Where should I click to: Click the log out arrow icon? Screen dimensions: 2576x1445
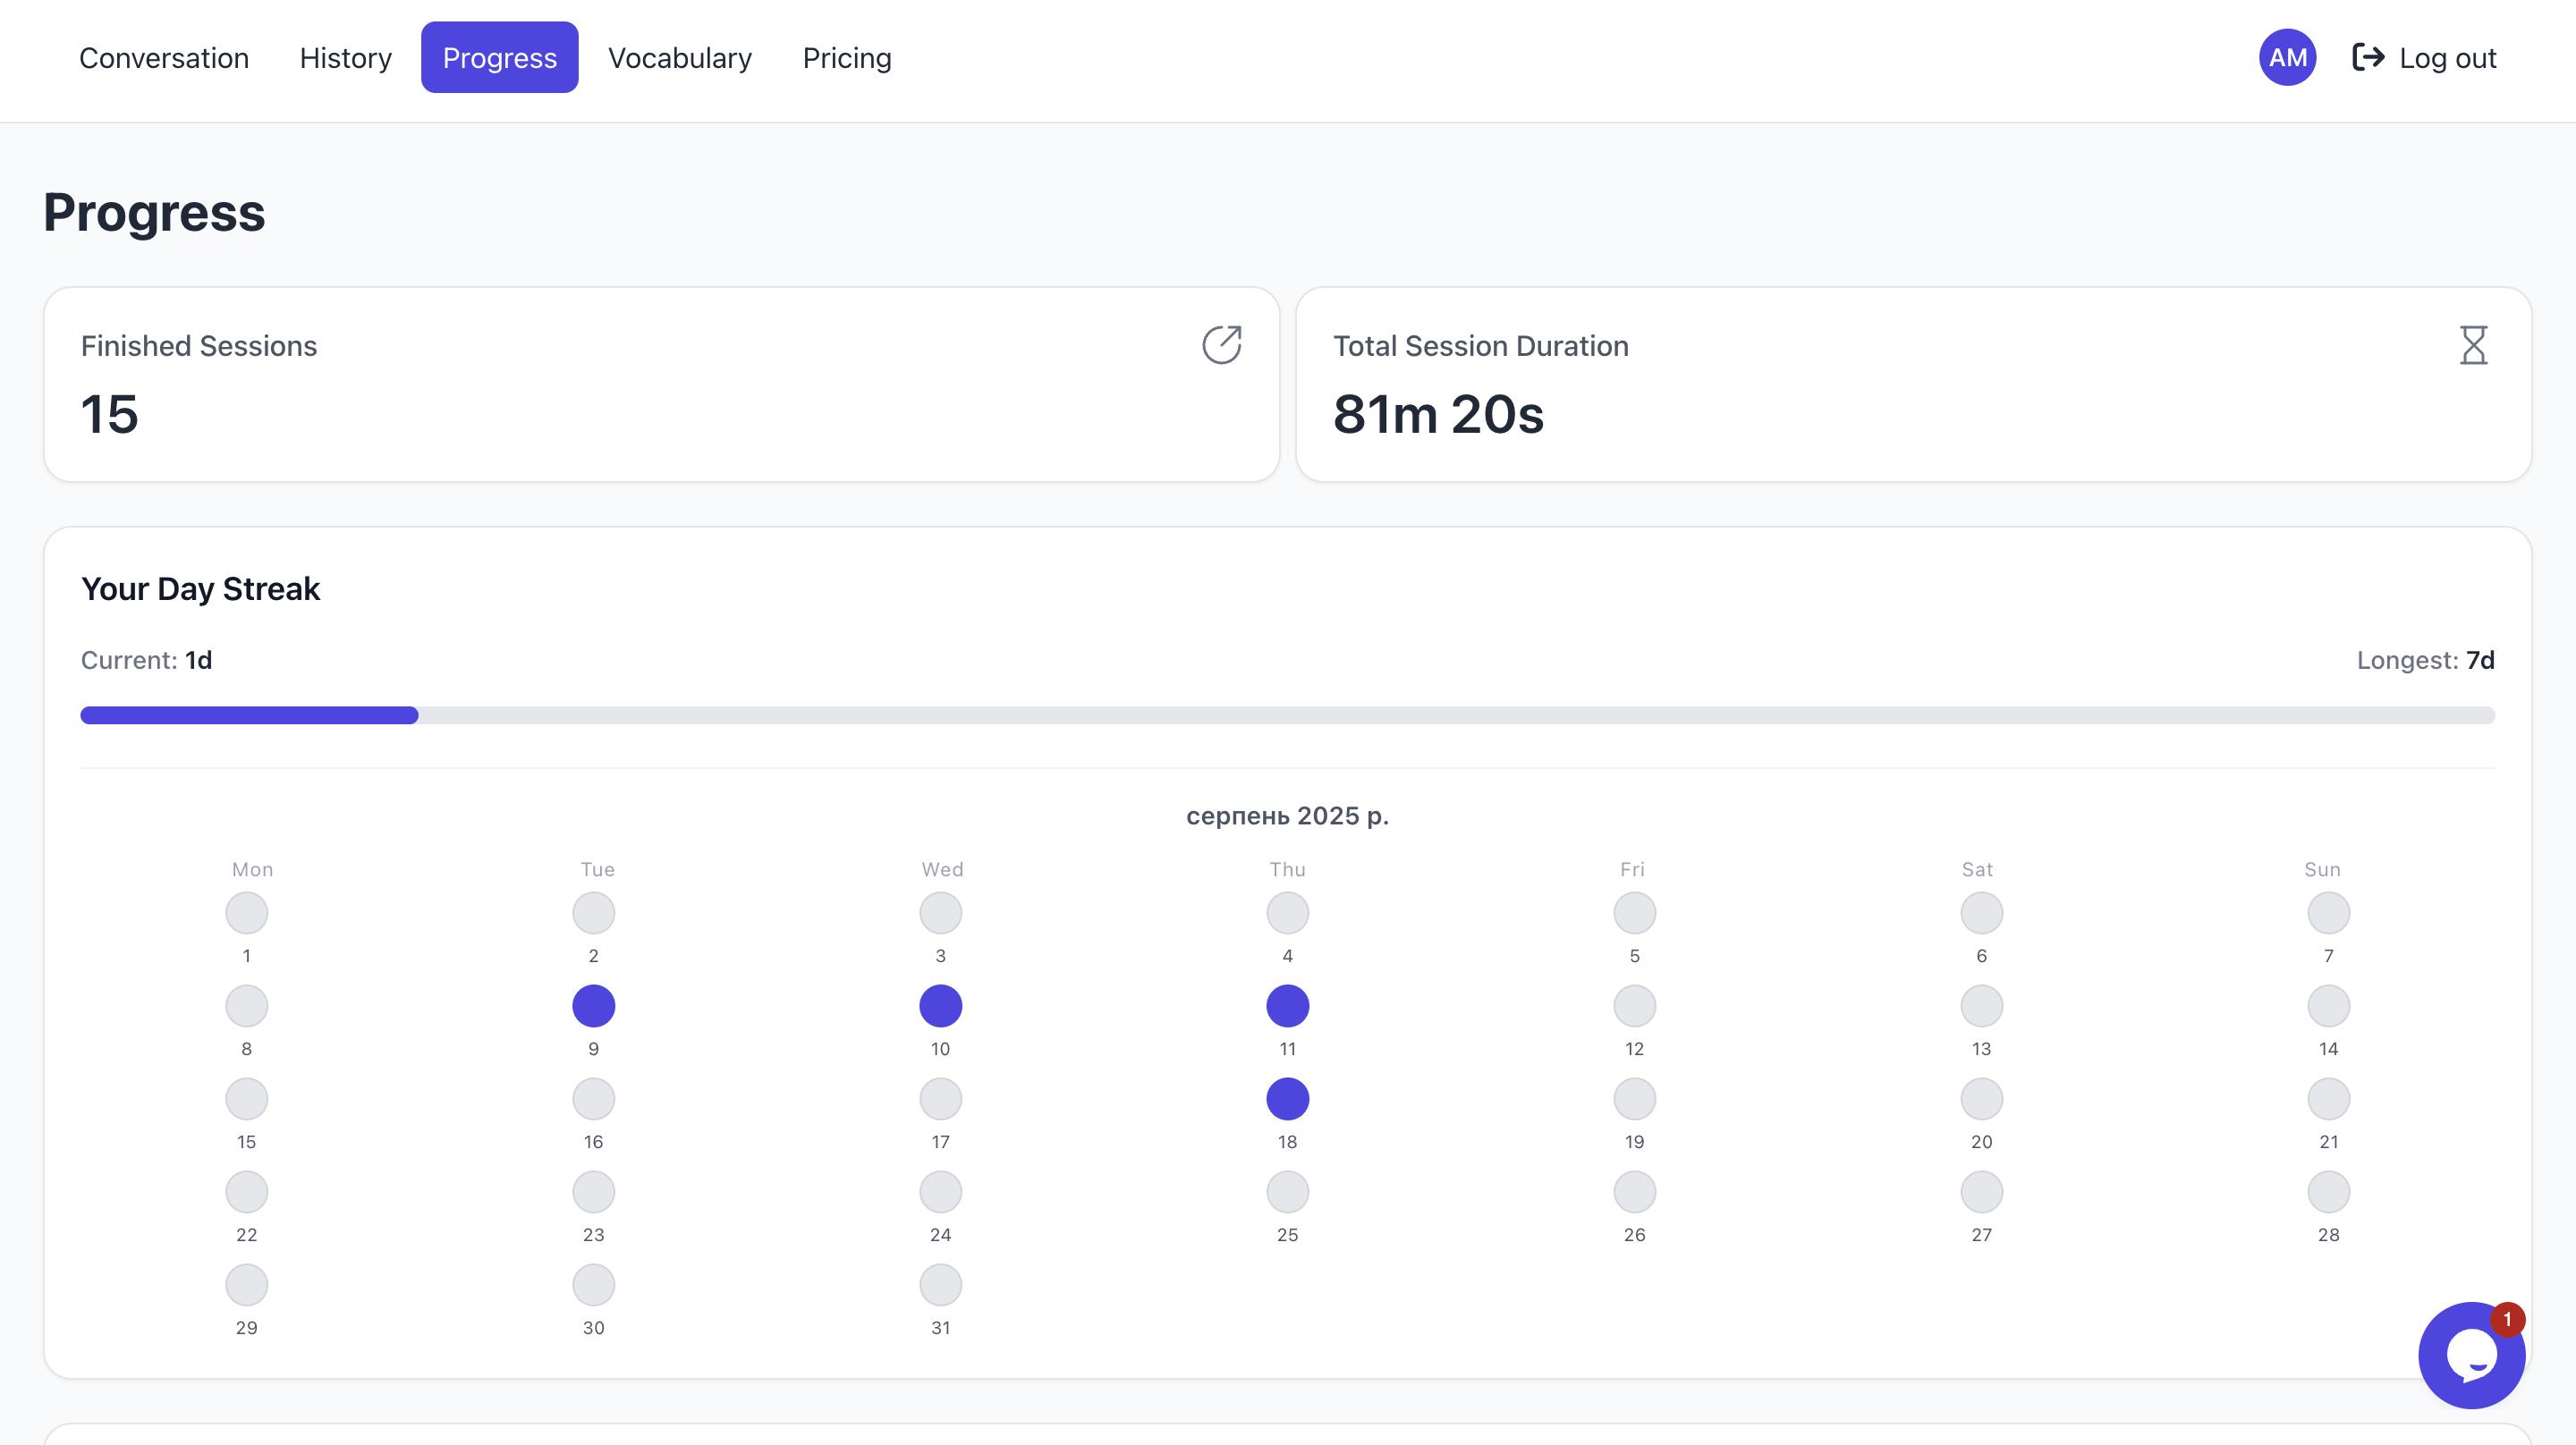point(2367,58)
